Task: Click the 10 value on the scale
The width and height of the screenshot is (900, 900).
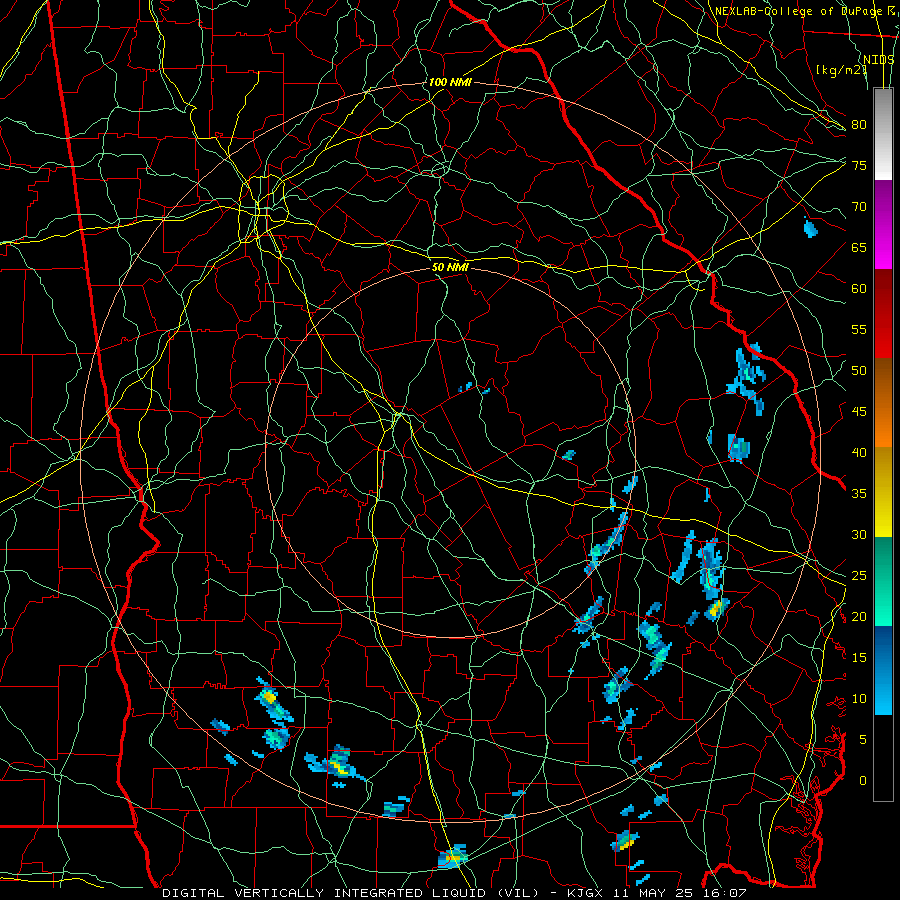Action: pyautogui.click(x=859, y=699)
